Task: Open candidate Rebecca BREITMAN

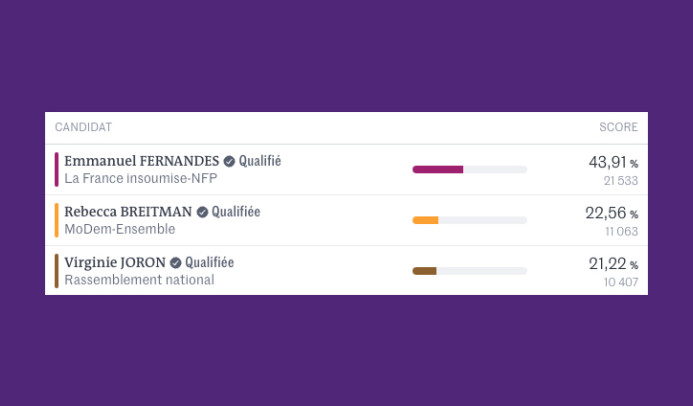Action: 128,212
